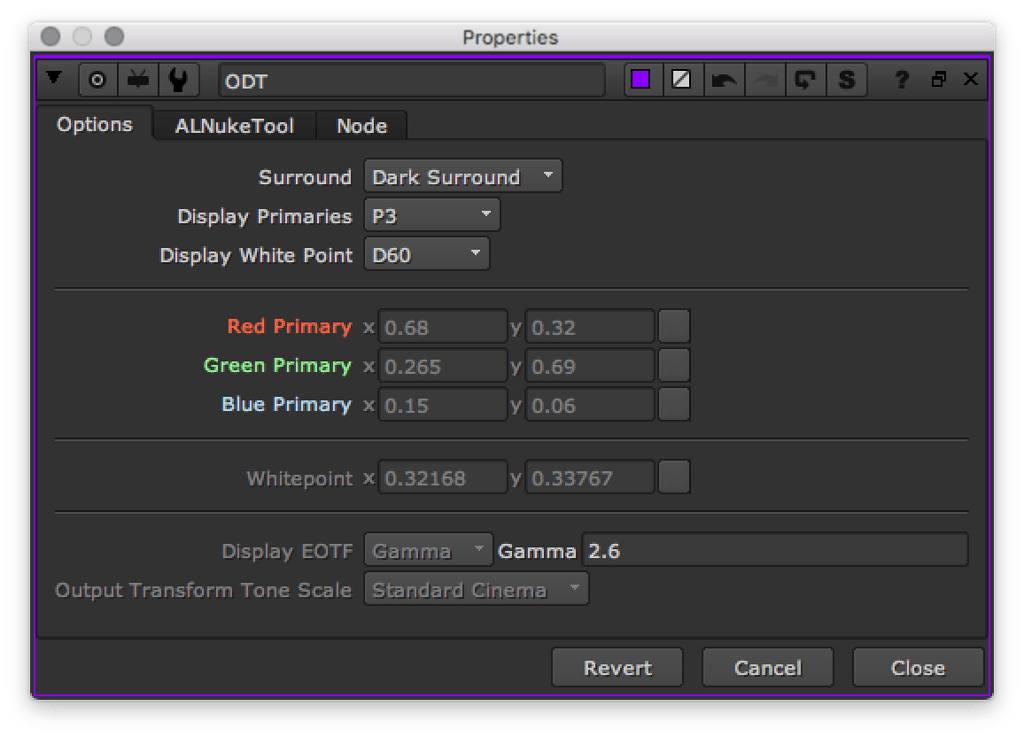Open the script editor S icon
This screenshot has width=1024, height=736.
[x=846, y=78]
